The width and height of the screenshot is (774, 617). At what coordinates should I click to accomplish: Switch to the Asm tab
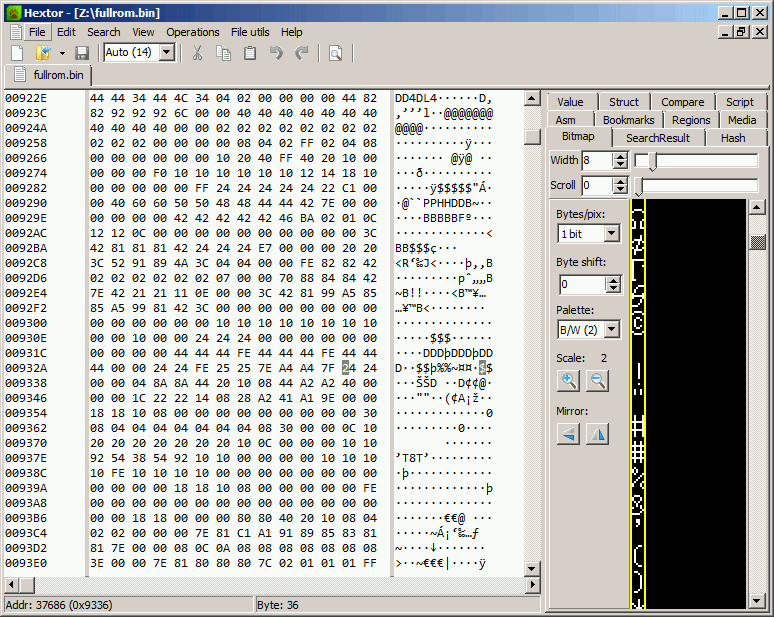click(x=565, y=120)
